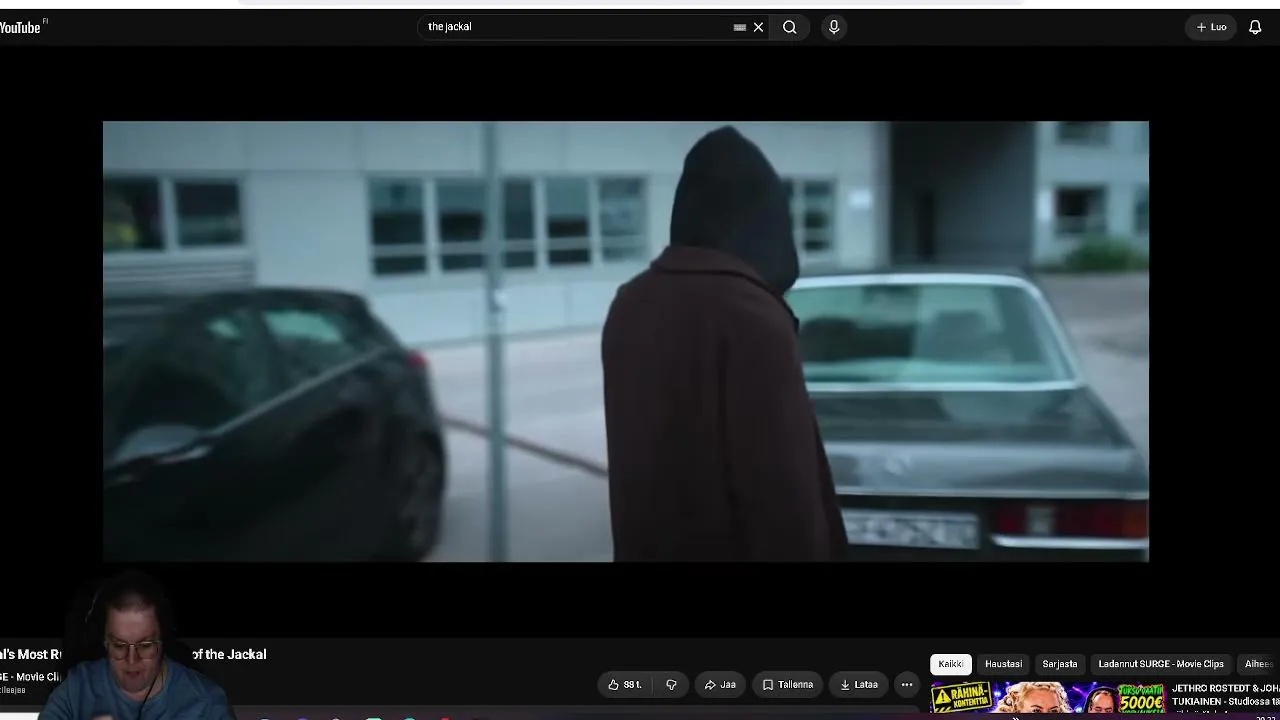Screen dimensions: 1280x720
Task: Download the video with the Lataa button
Action: 859,685
